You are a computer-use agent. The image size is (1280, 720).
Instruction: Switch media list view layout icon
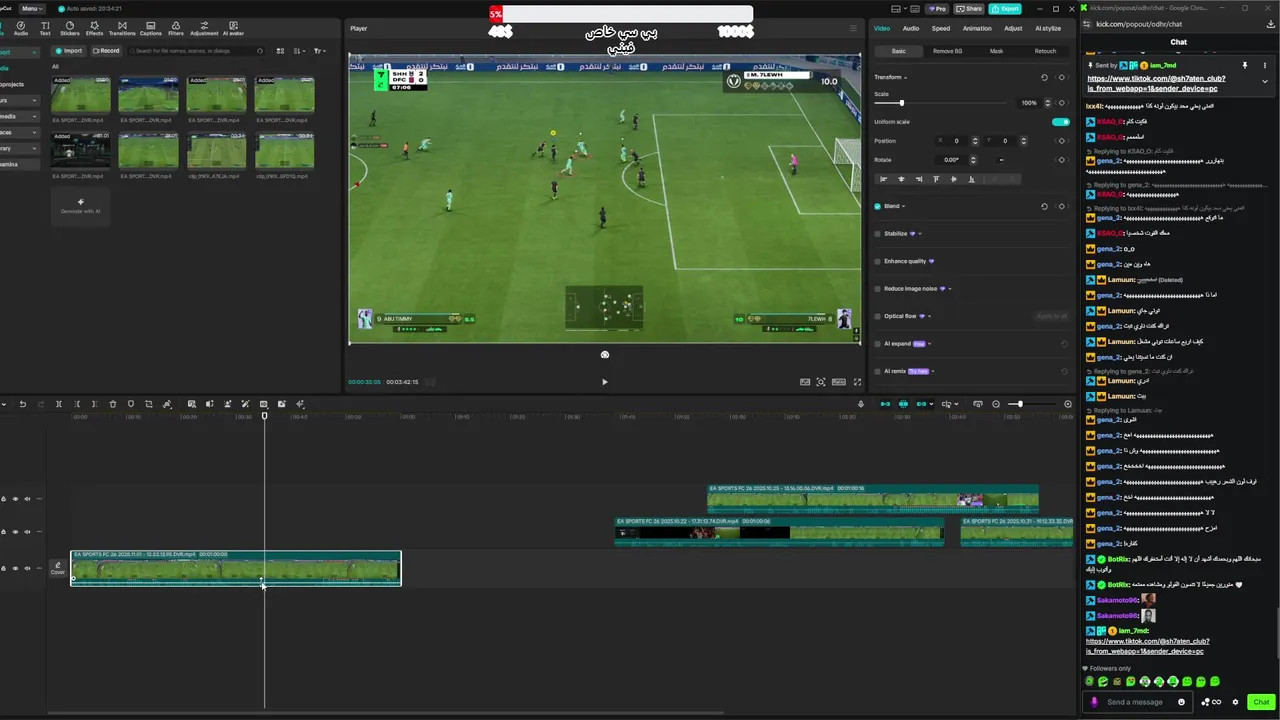tap(280, 51)
